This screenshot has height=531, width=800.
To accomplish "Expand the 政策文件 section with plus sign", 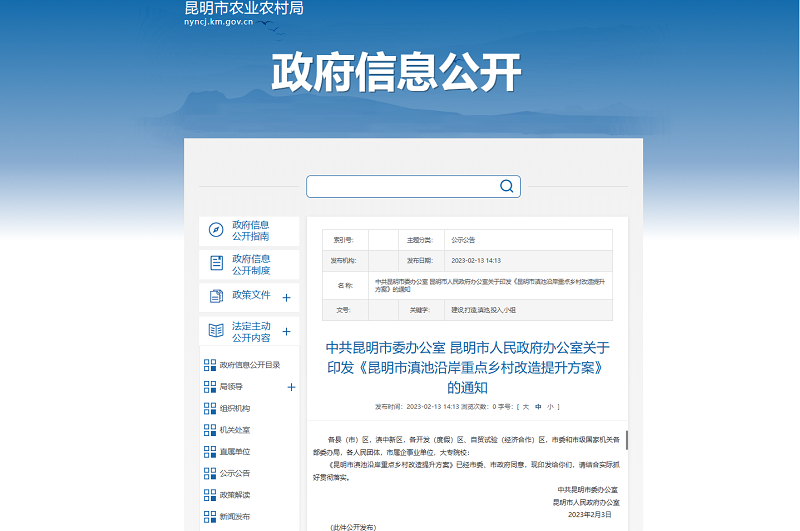I will click(x=287, y=297).
